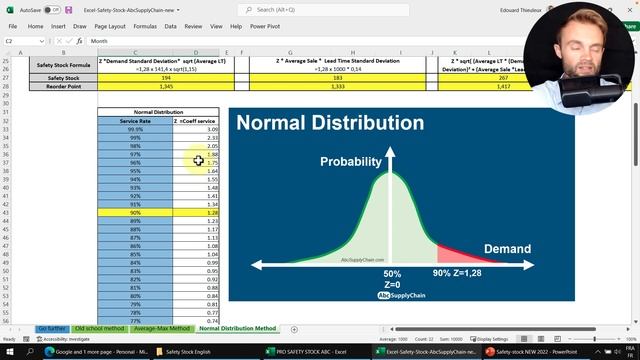Expand the Name Box dropdown
The image size is (640, 360).
pyautogui.click(x=42, y=41)
